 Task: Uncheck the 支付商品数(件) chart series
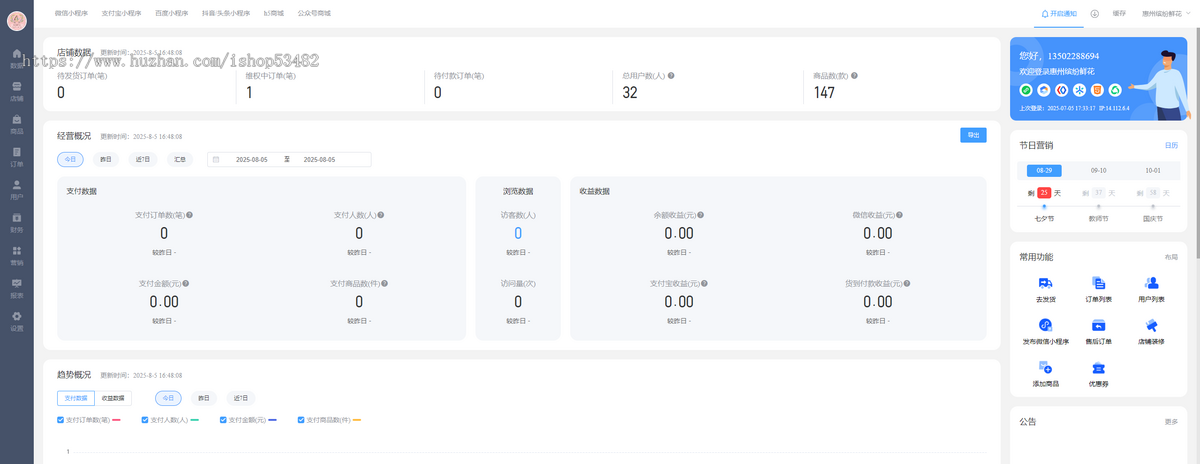301,420
